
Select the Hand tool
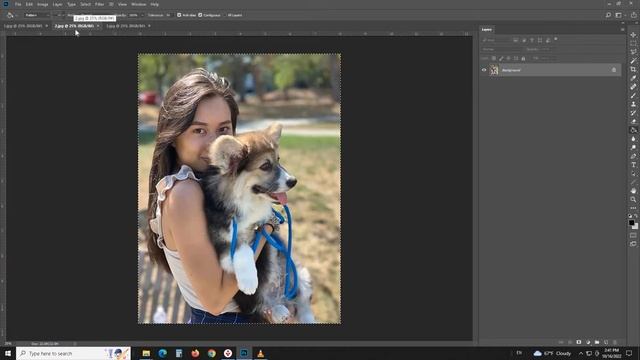click(633, 191)
